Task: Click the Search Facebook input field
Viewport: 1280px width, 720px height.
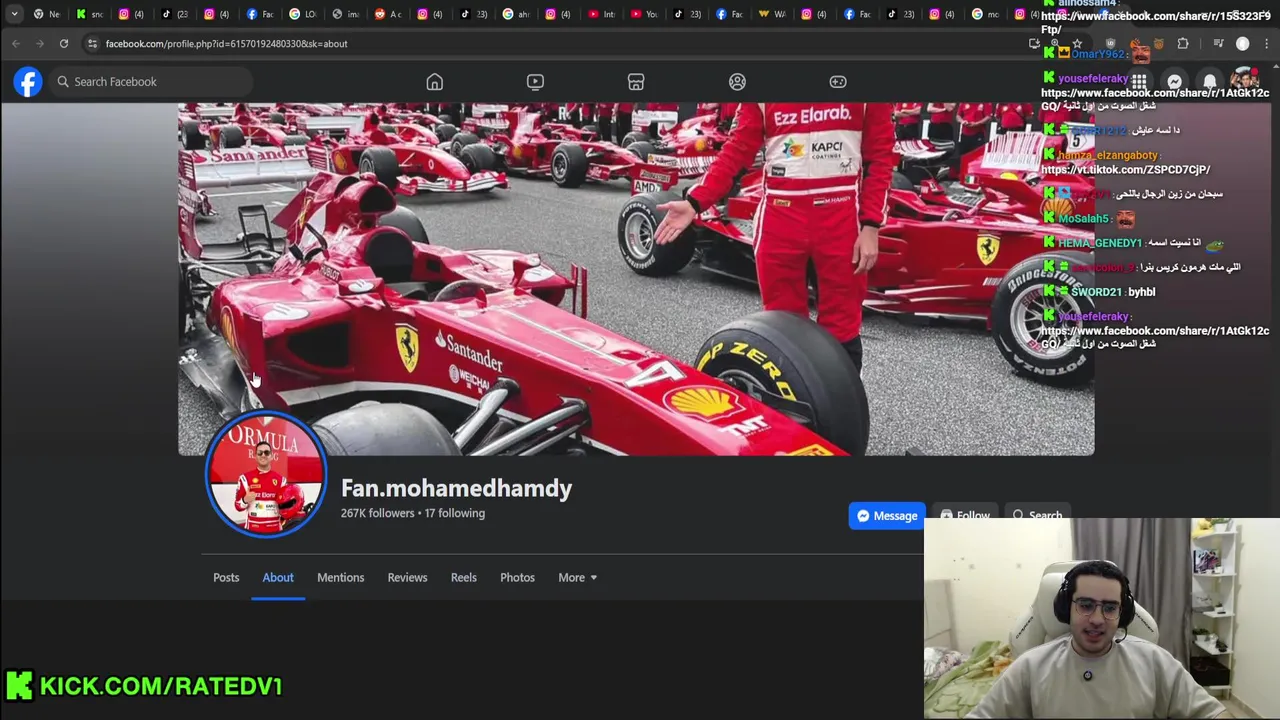Action: point(150,82)
